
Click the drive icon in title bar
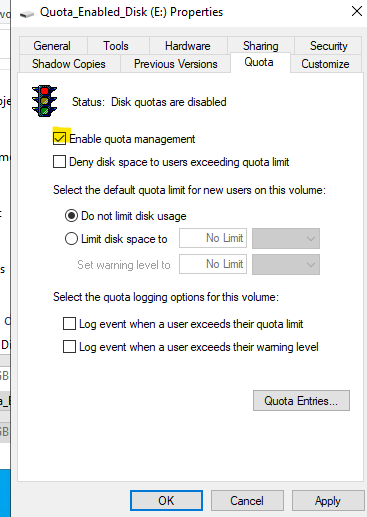[27, 14]
